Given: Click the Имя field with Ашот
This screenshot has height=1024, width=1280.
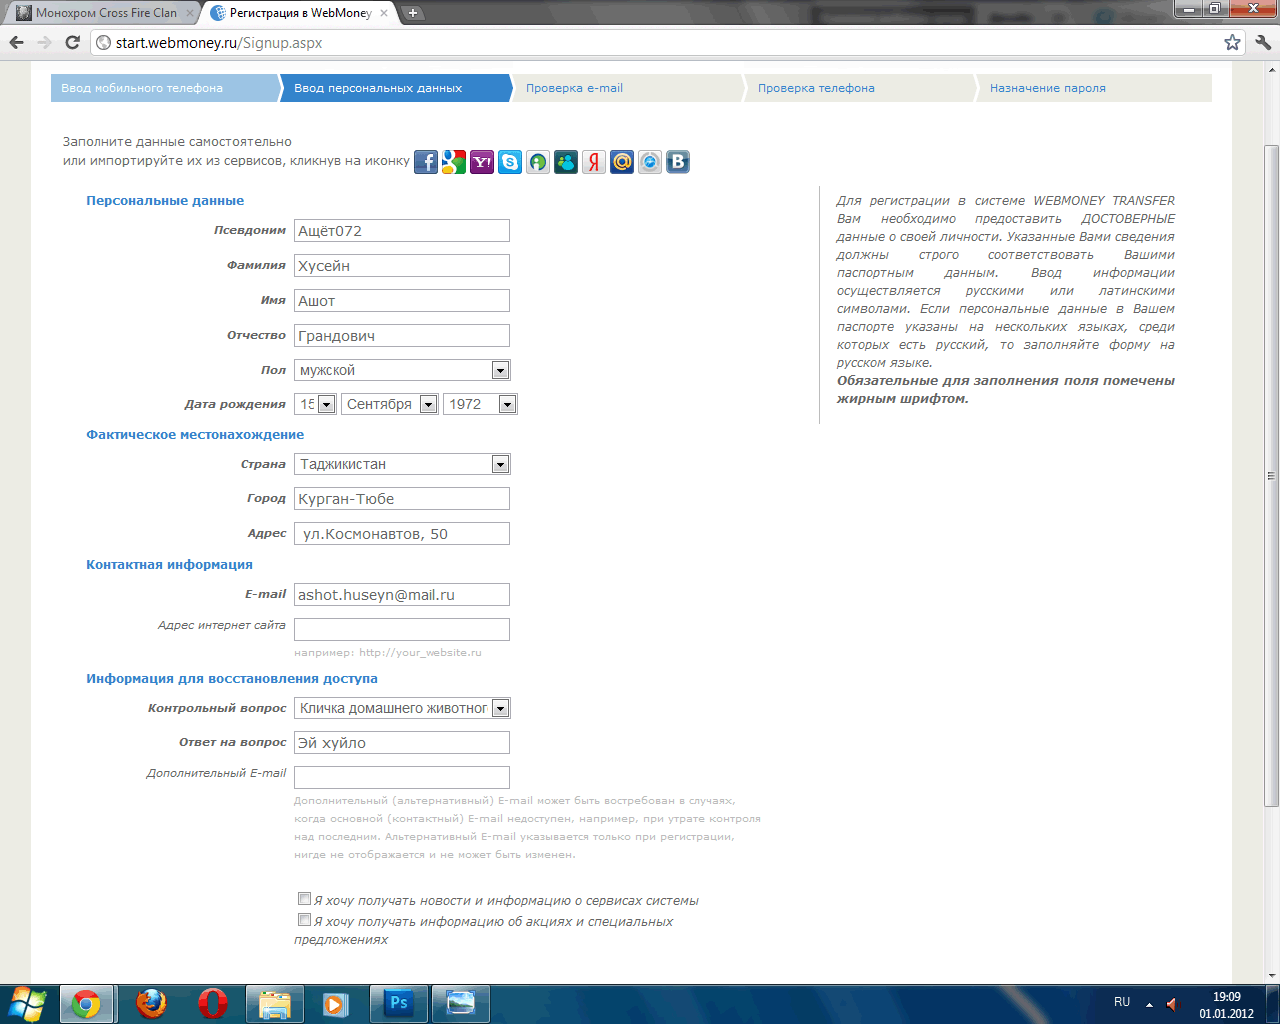Looking at the screenshot, I should [402, 300].
